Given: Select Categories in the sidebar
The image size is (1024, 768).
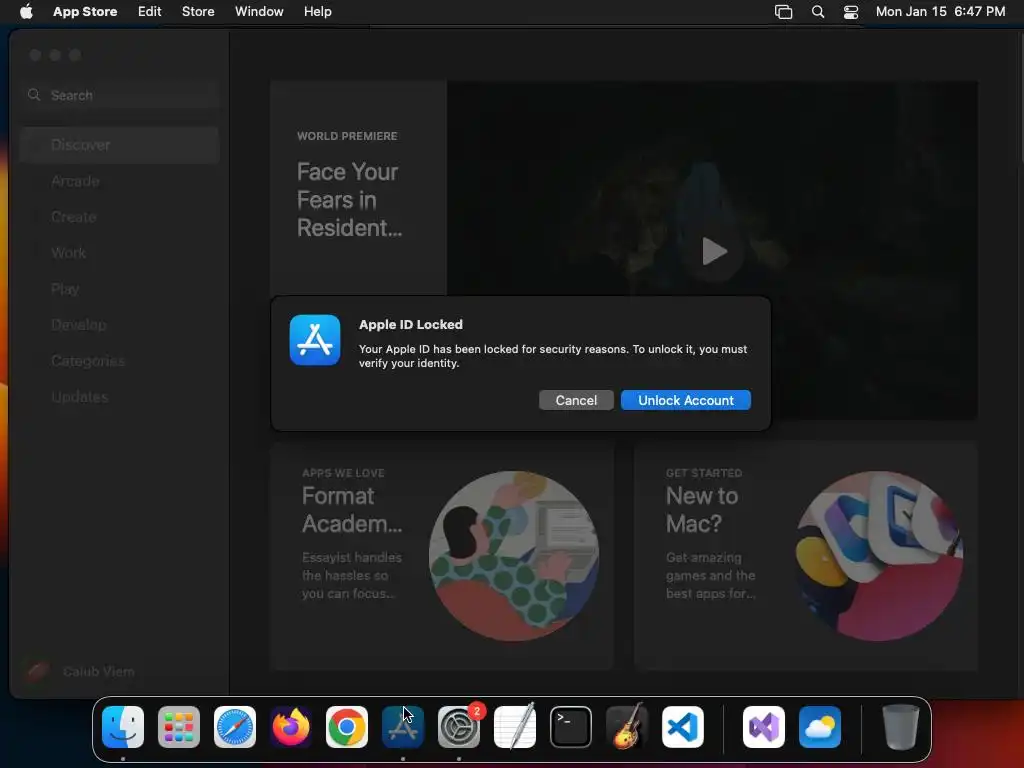Looking at the screenshot, I should pos(120,360).
